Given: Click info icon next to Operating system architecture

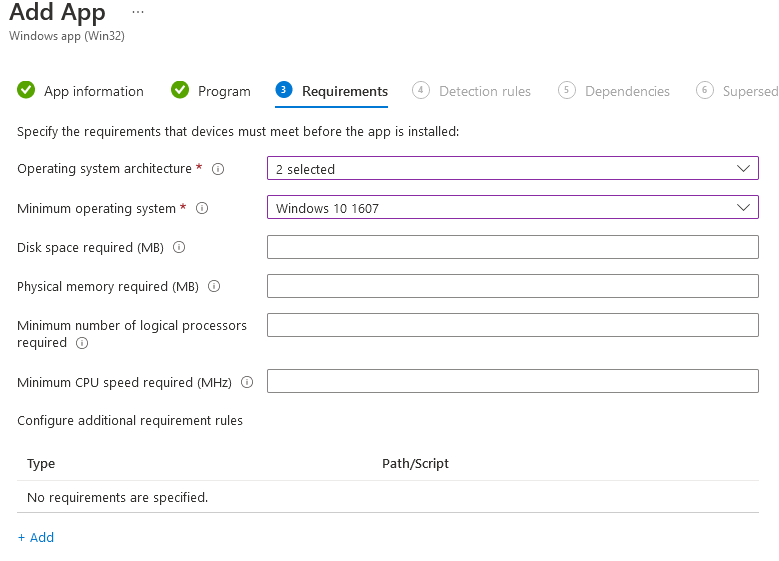Looking at the screenshot, I should [218, 169].
